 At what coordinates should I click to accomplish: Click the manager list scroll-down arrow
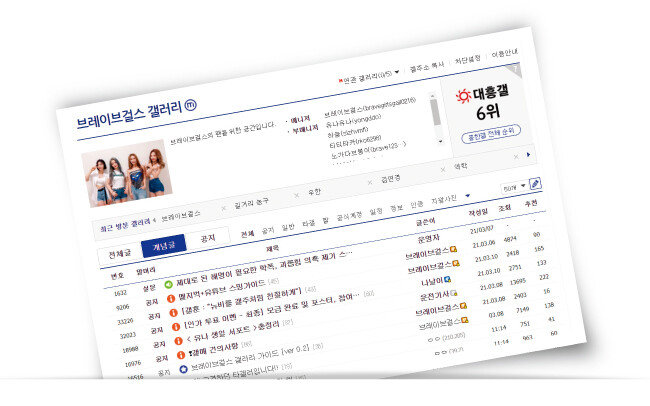pyautogui.click(x=441, y=141)
